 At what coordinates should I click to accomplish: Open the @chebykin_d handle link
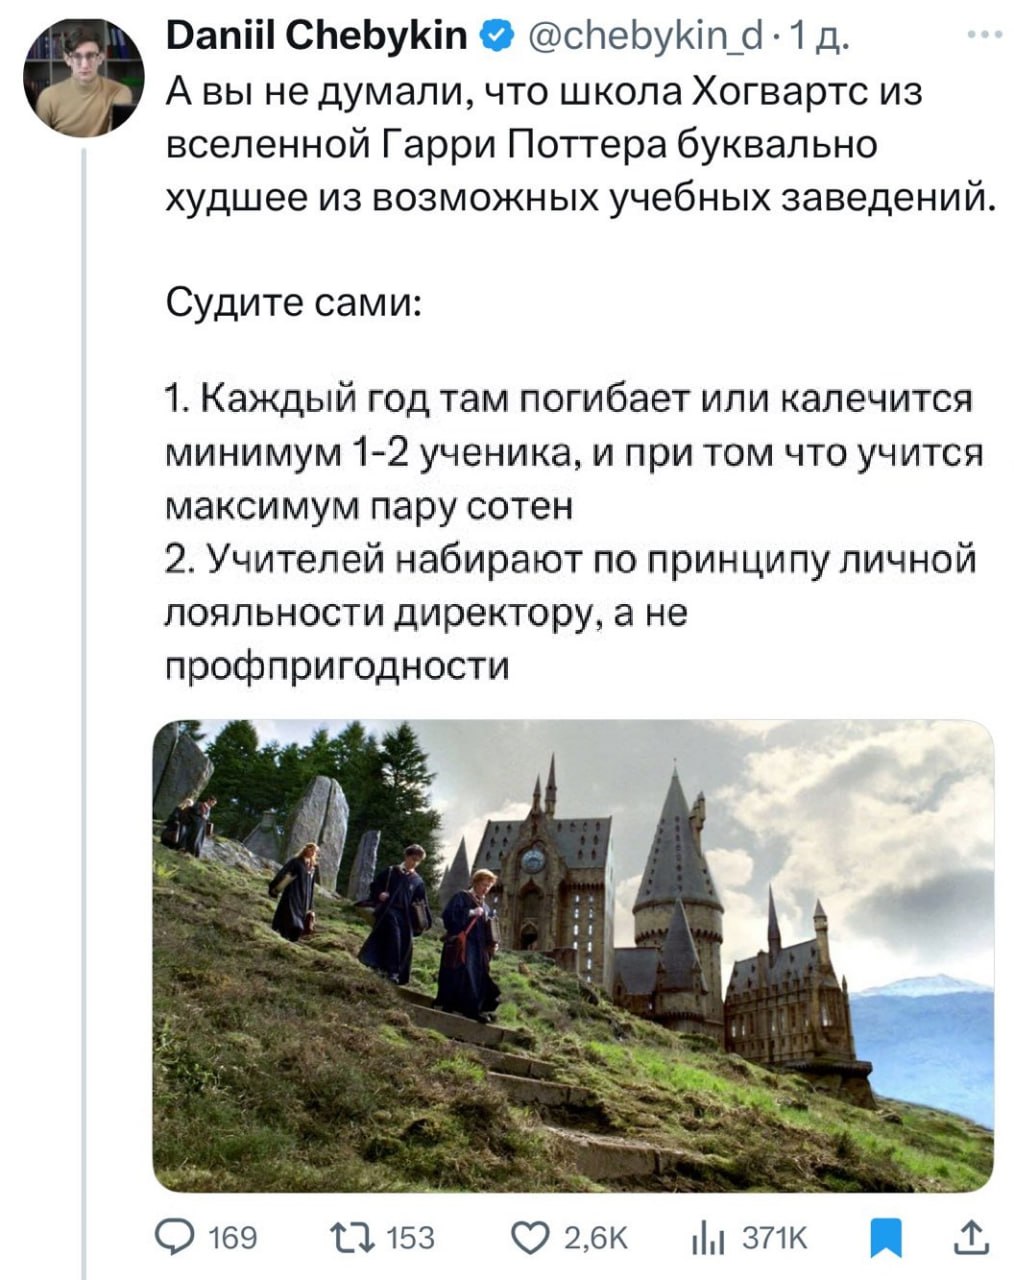click(x=647, y=38)
